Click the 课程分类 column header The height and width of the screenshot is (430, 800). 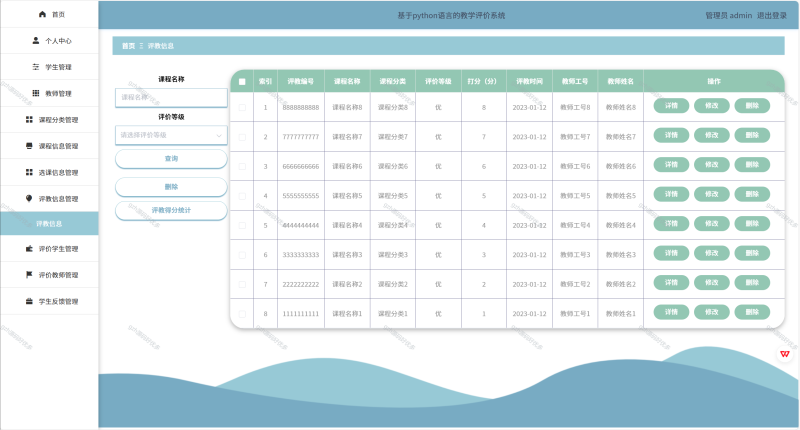click(x=392, y=82)
